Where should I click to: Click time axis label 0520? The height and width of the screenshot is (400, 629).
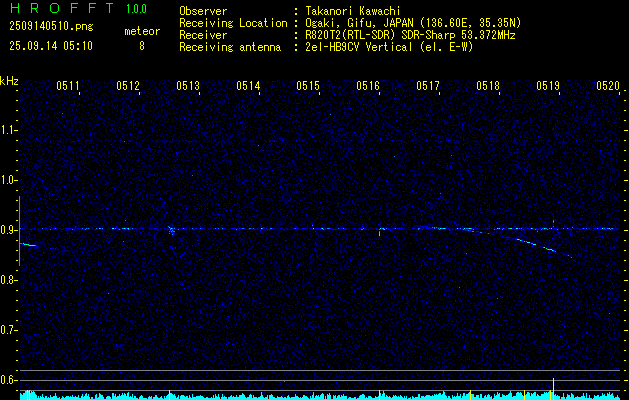coord(608,85)
